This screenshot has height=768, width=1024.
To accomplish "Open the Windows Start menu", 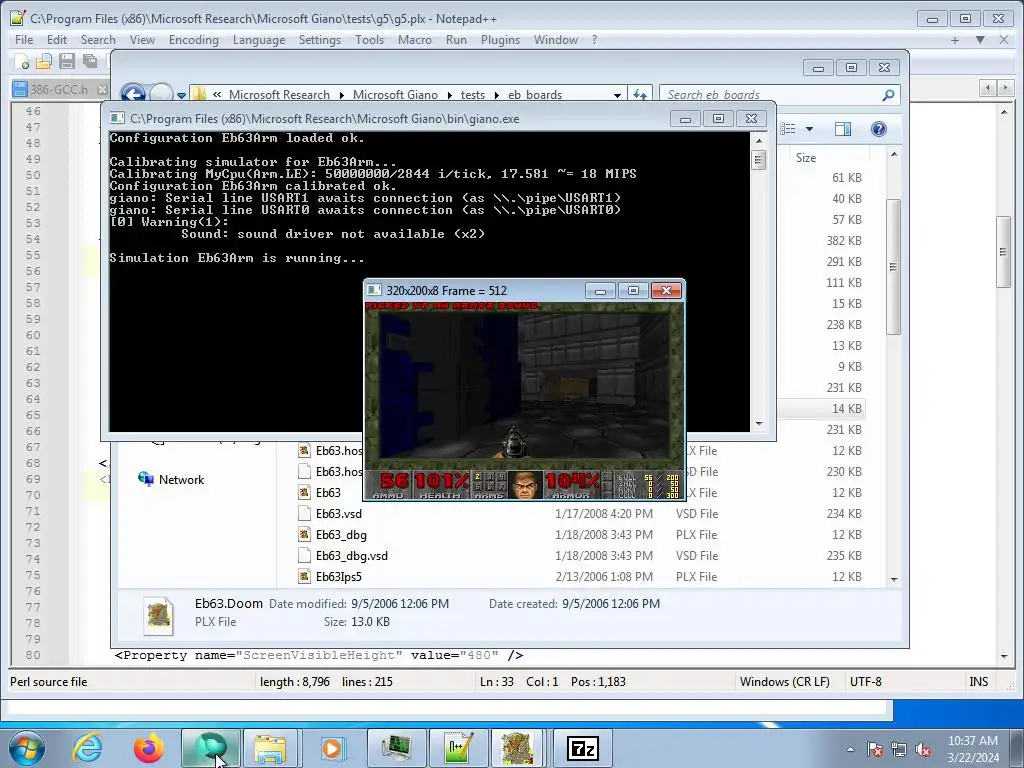I will (26, 748).
